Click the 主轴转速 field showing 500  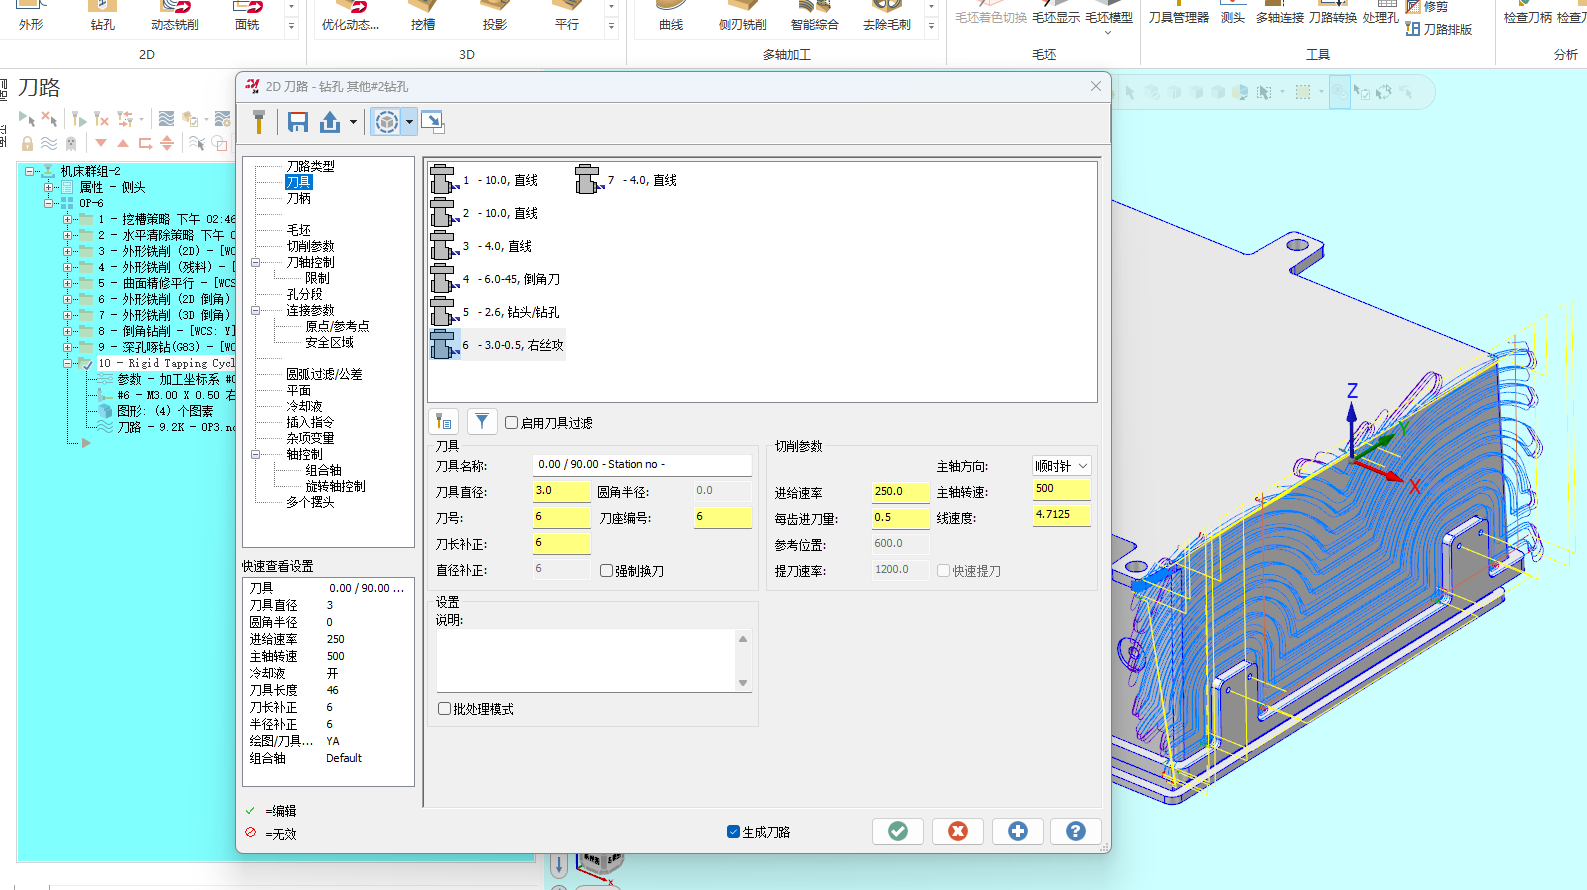pos(1061,489)
